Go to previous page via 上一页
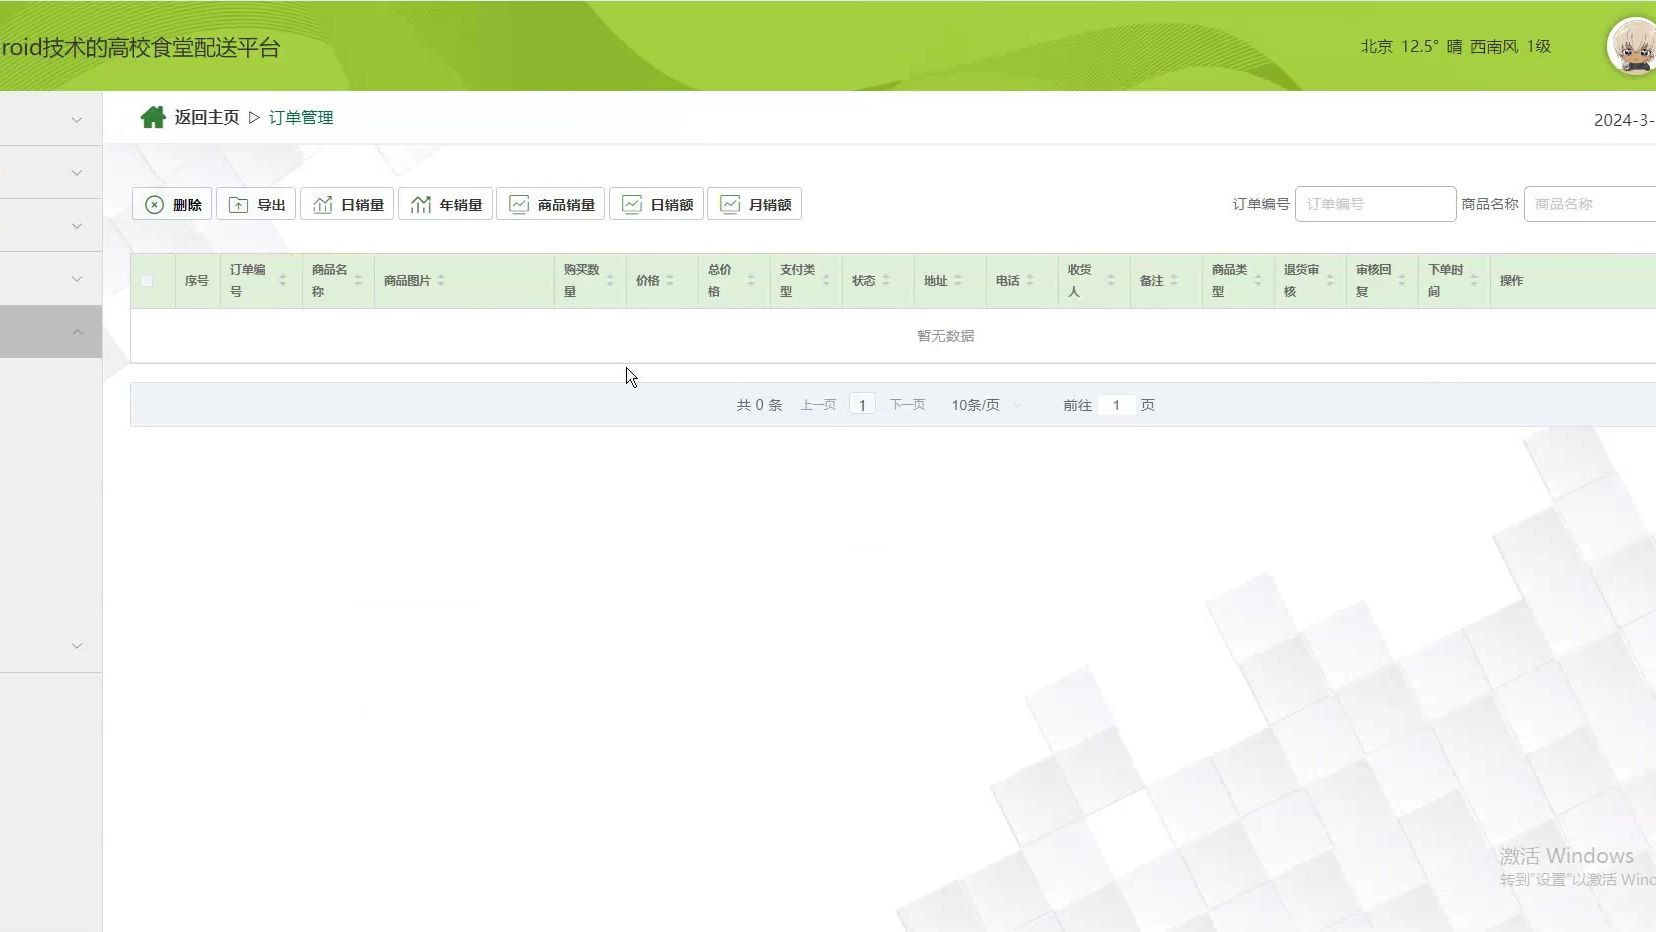This screenshot has height=932, width=1656. pyautogui.click(x=818, y=405)
